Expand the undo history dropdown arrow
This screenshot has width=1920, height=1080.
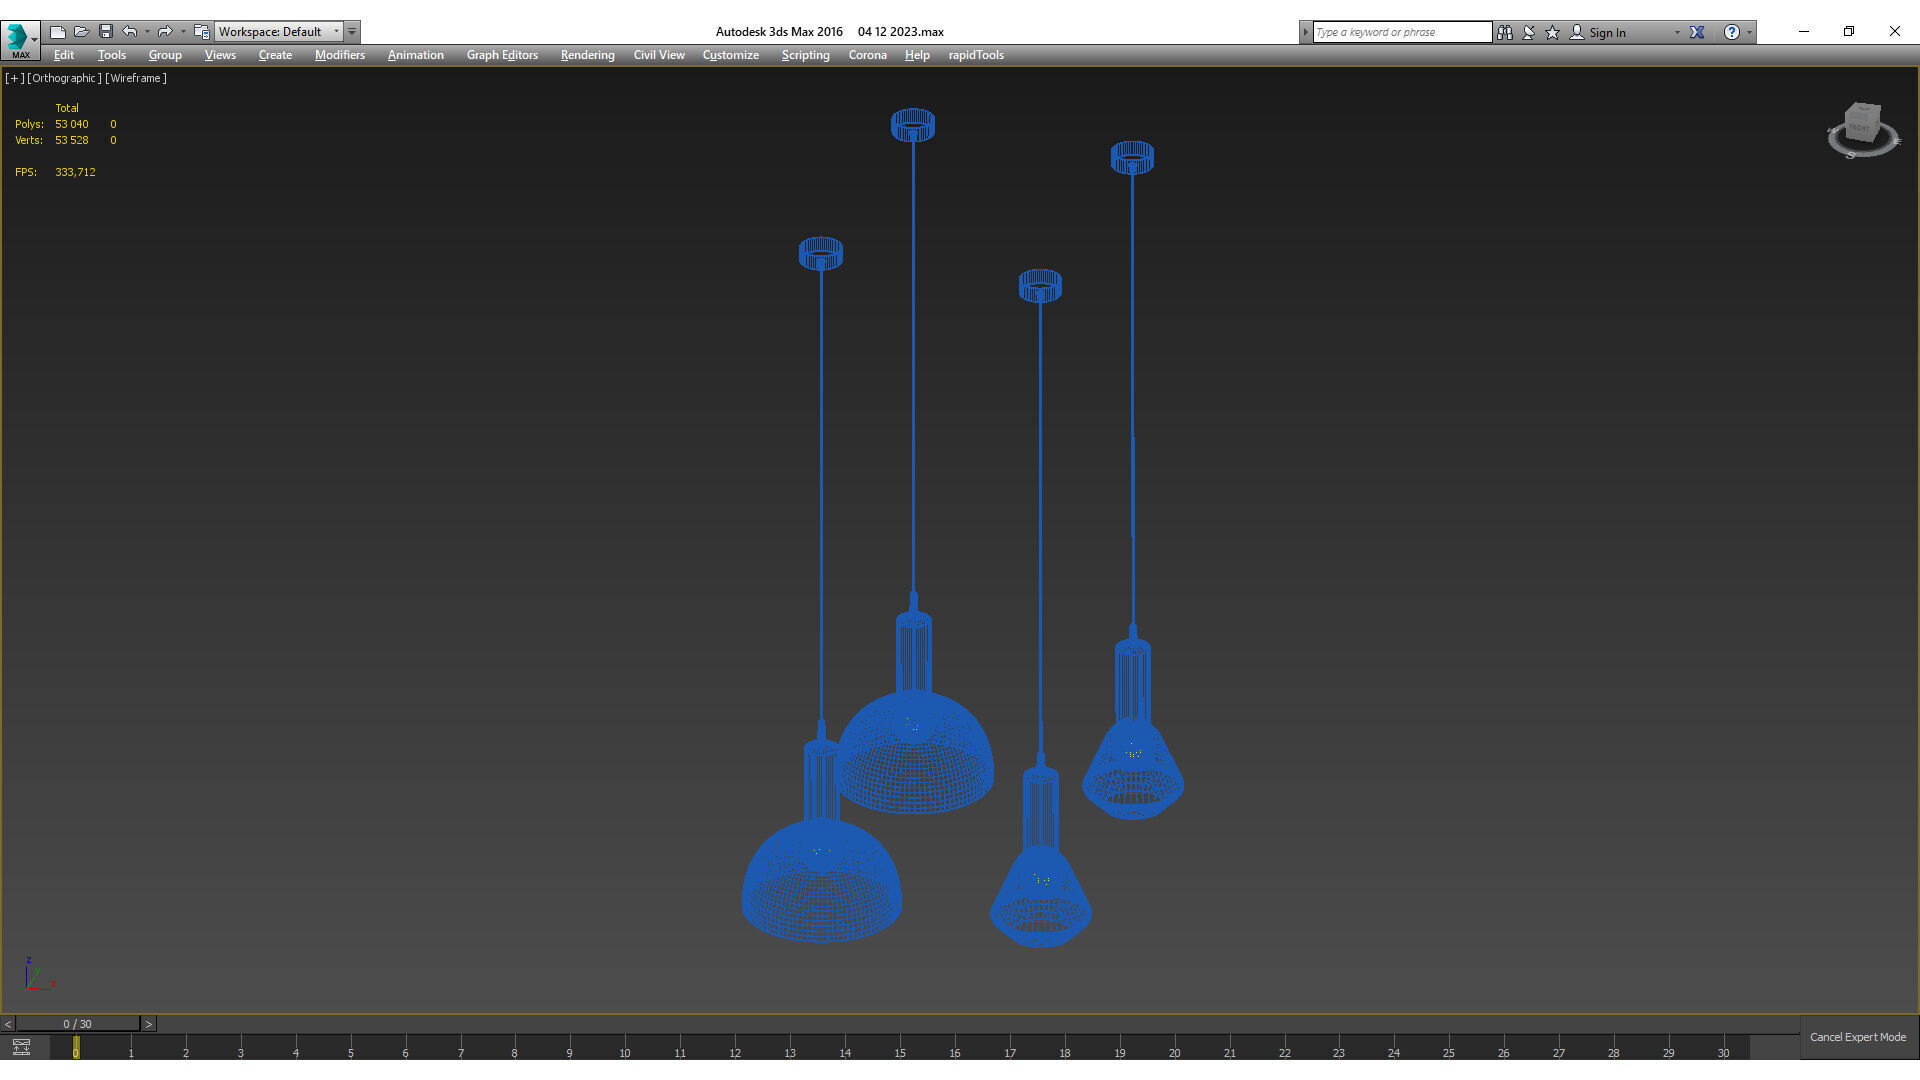tap(147, 32)
